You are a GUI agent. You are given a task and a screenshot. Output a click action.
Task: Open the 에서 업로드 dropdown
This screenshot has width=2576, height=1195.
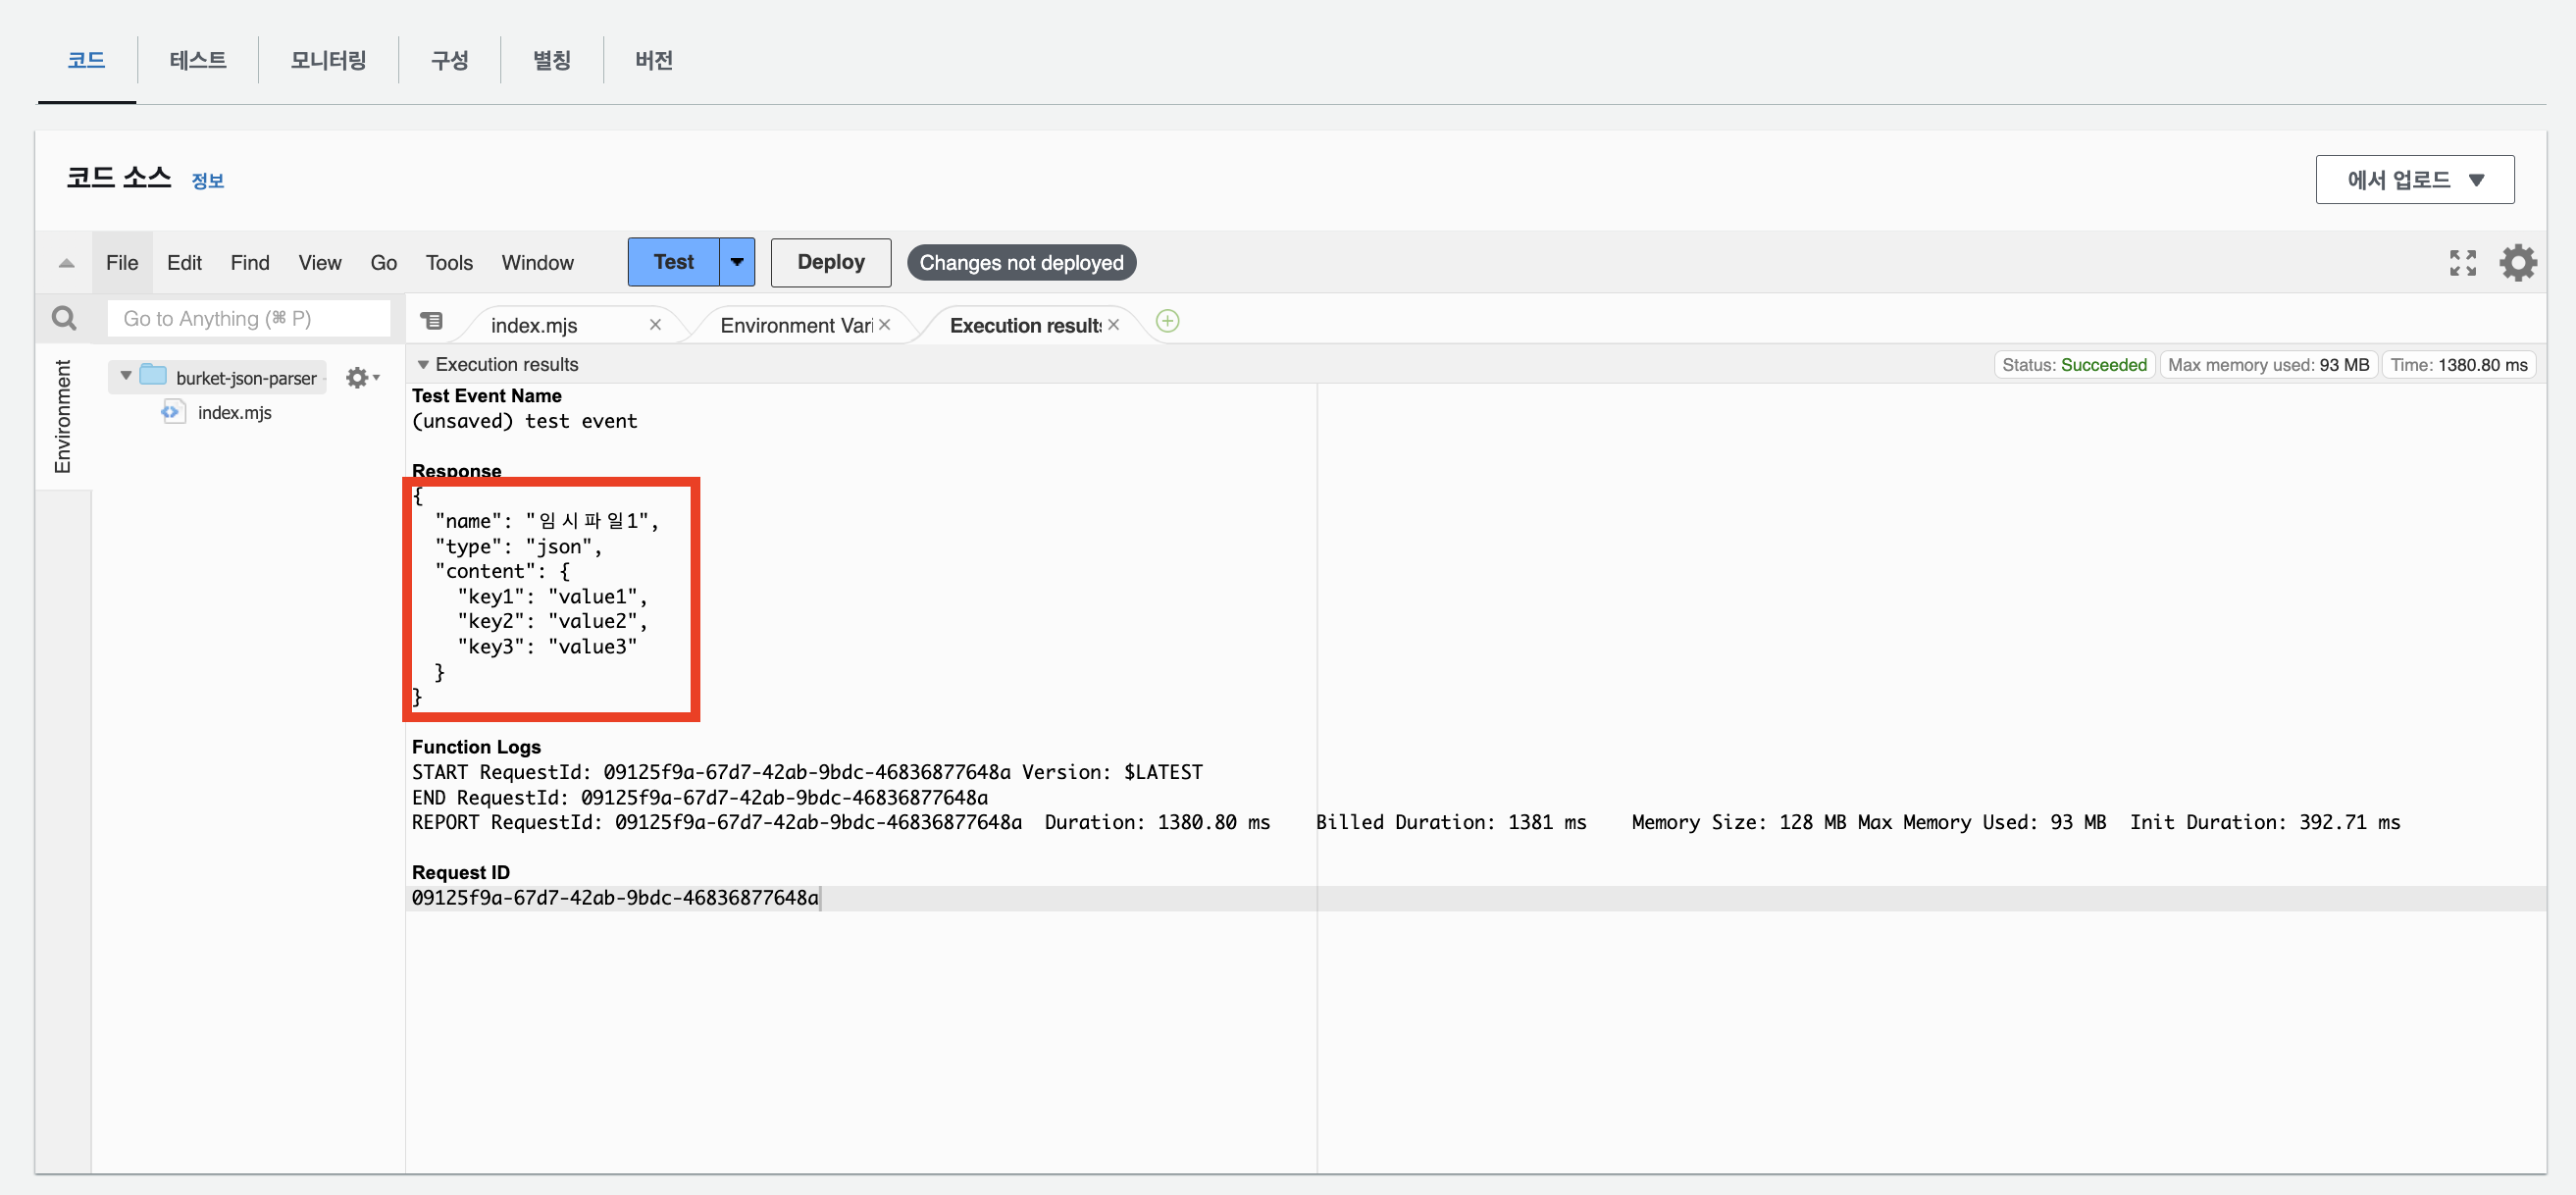pos(2414,180)
